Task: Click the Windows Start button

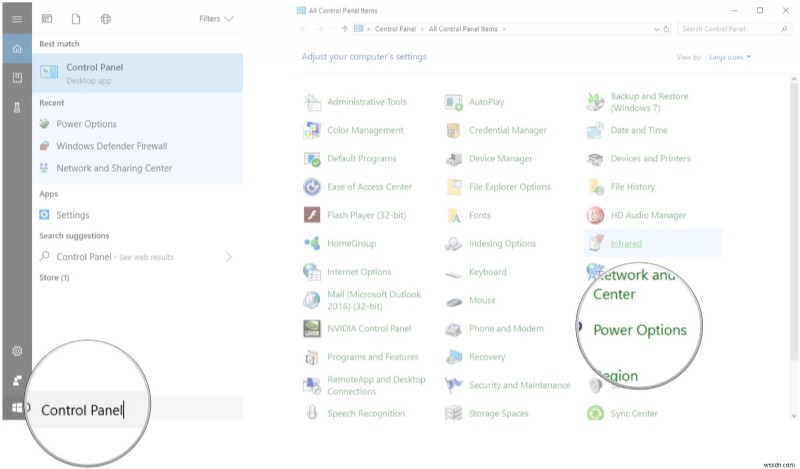Action: (17, 407)
